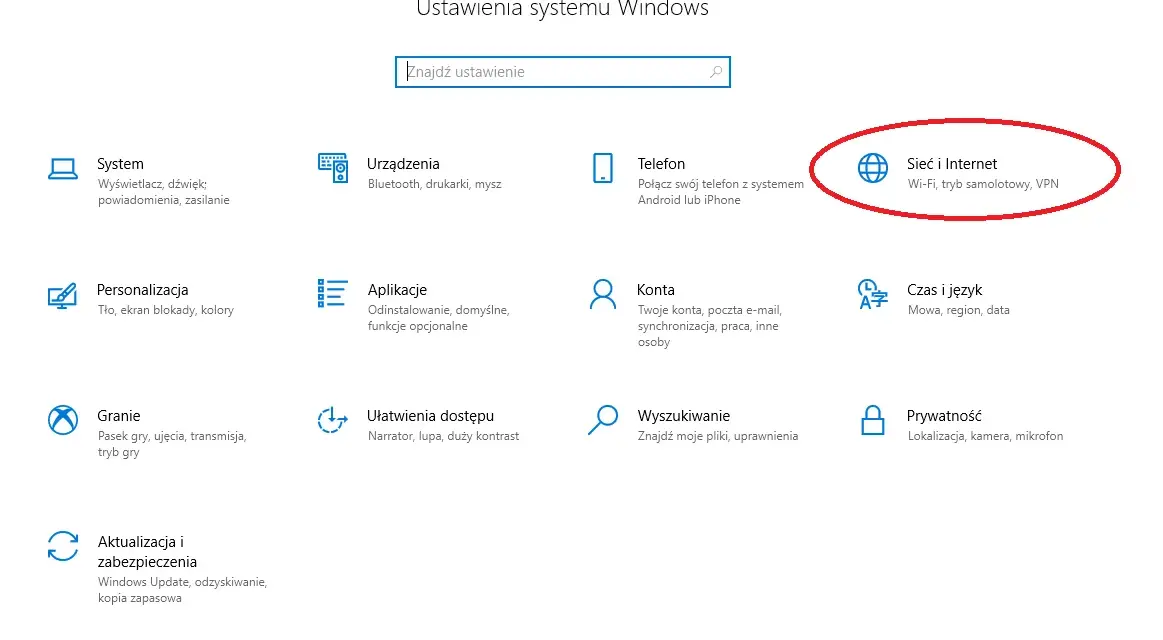Open the Personalizacja paintbrush icon
The image size is (1163, 640).
63,295
